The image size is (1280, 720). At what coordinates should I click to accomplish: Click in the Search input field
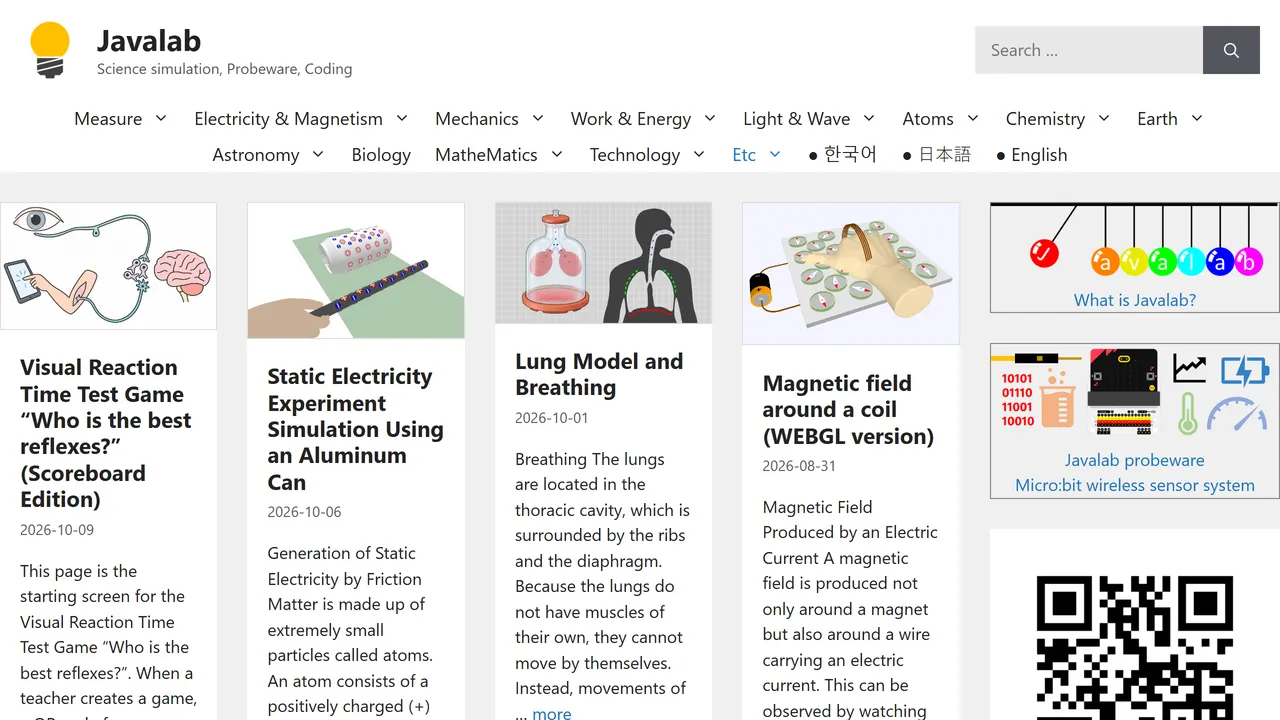coord(1089,50)
